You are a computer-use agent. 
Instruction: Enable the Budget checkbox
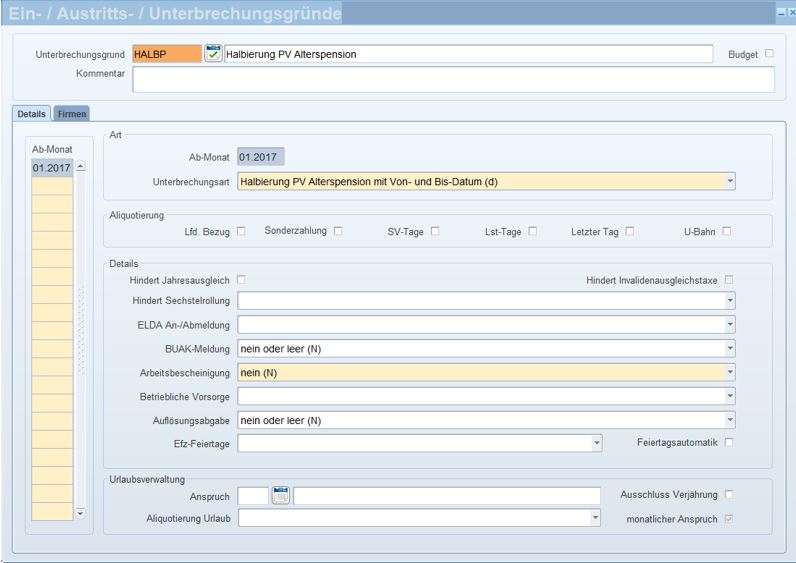coord(769,54)
